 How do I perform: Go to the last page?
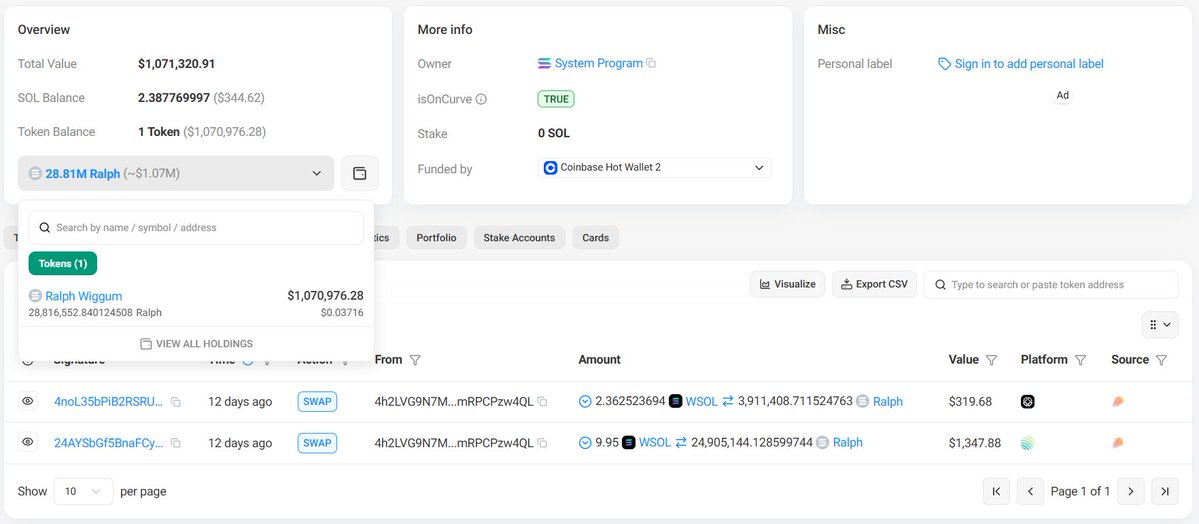[x=1165, y=491]
